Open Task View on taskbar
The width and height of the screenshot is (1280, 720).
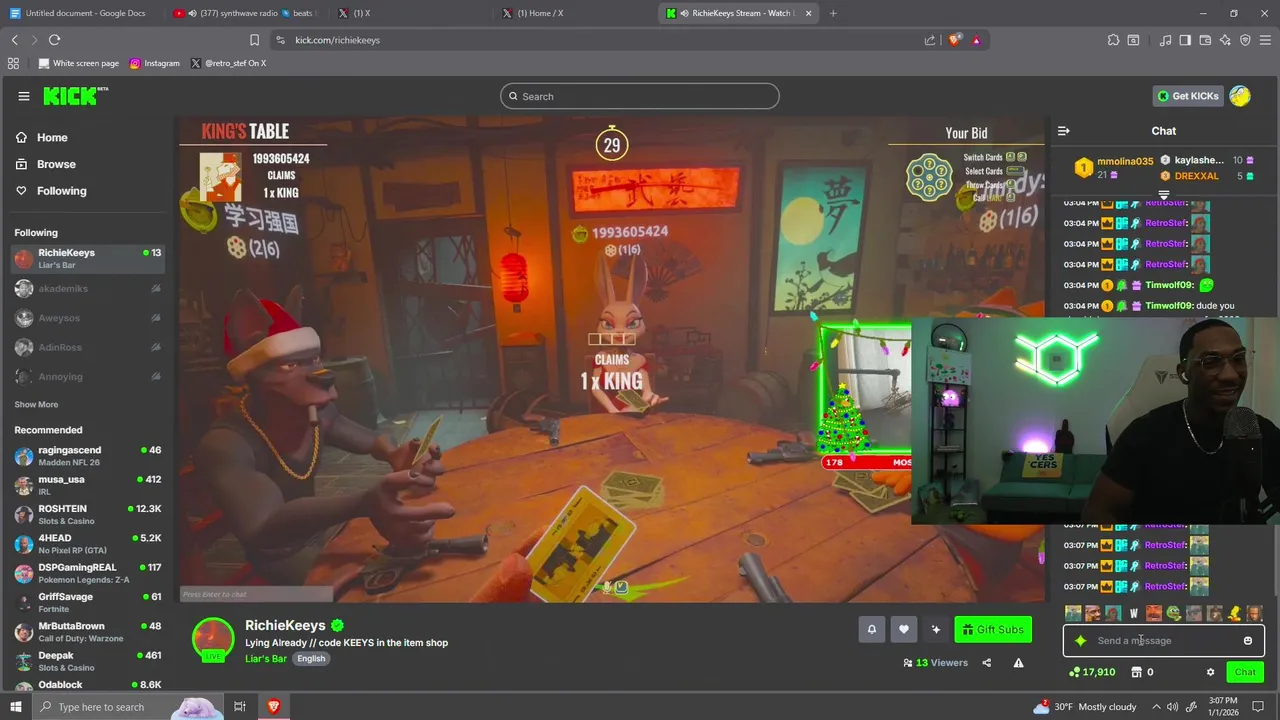pyautogui.click(x=240, y=707)
